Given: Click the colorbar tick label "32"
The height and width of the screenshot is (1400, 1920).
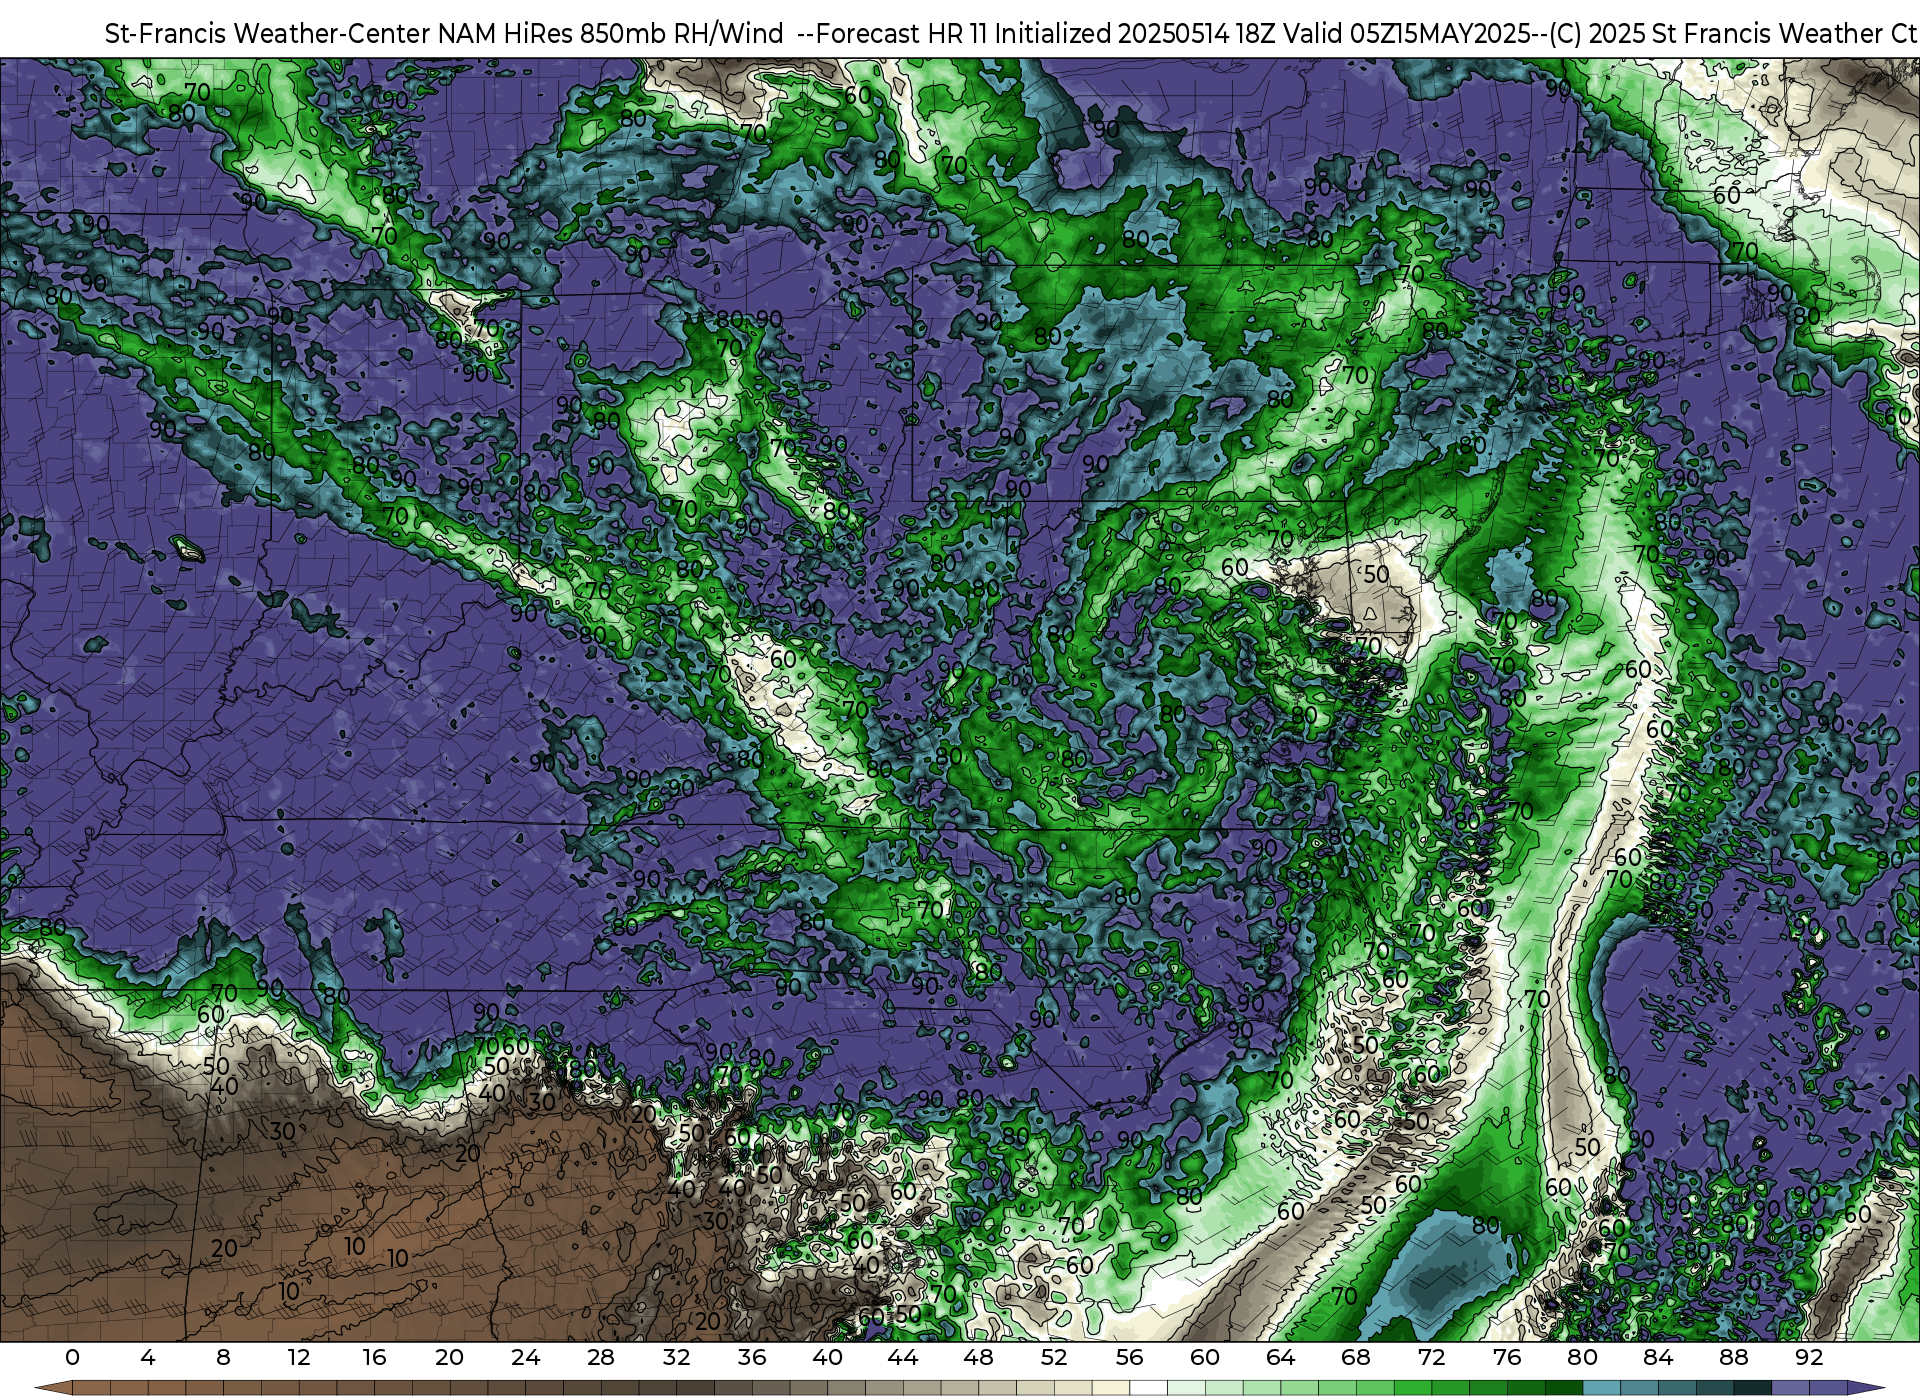Looking at the screenshot, I should 676,1357.
